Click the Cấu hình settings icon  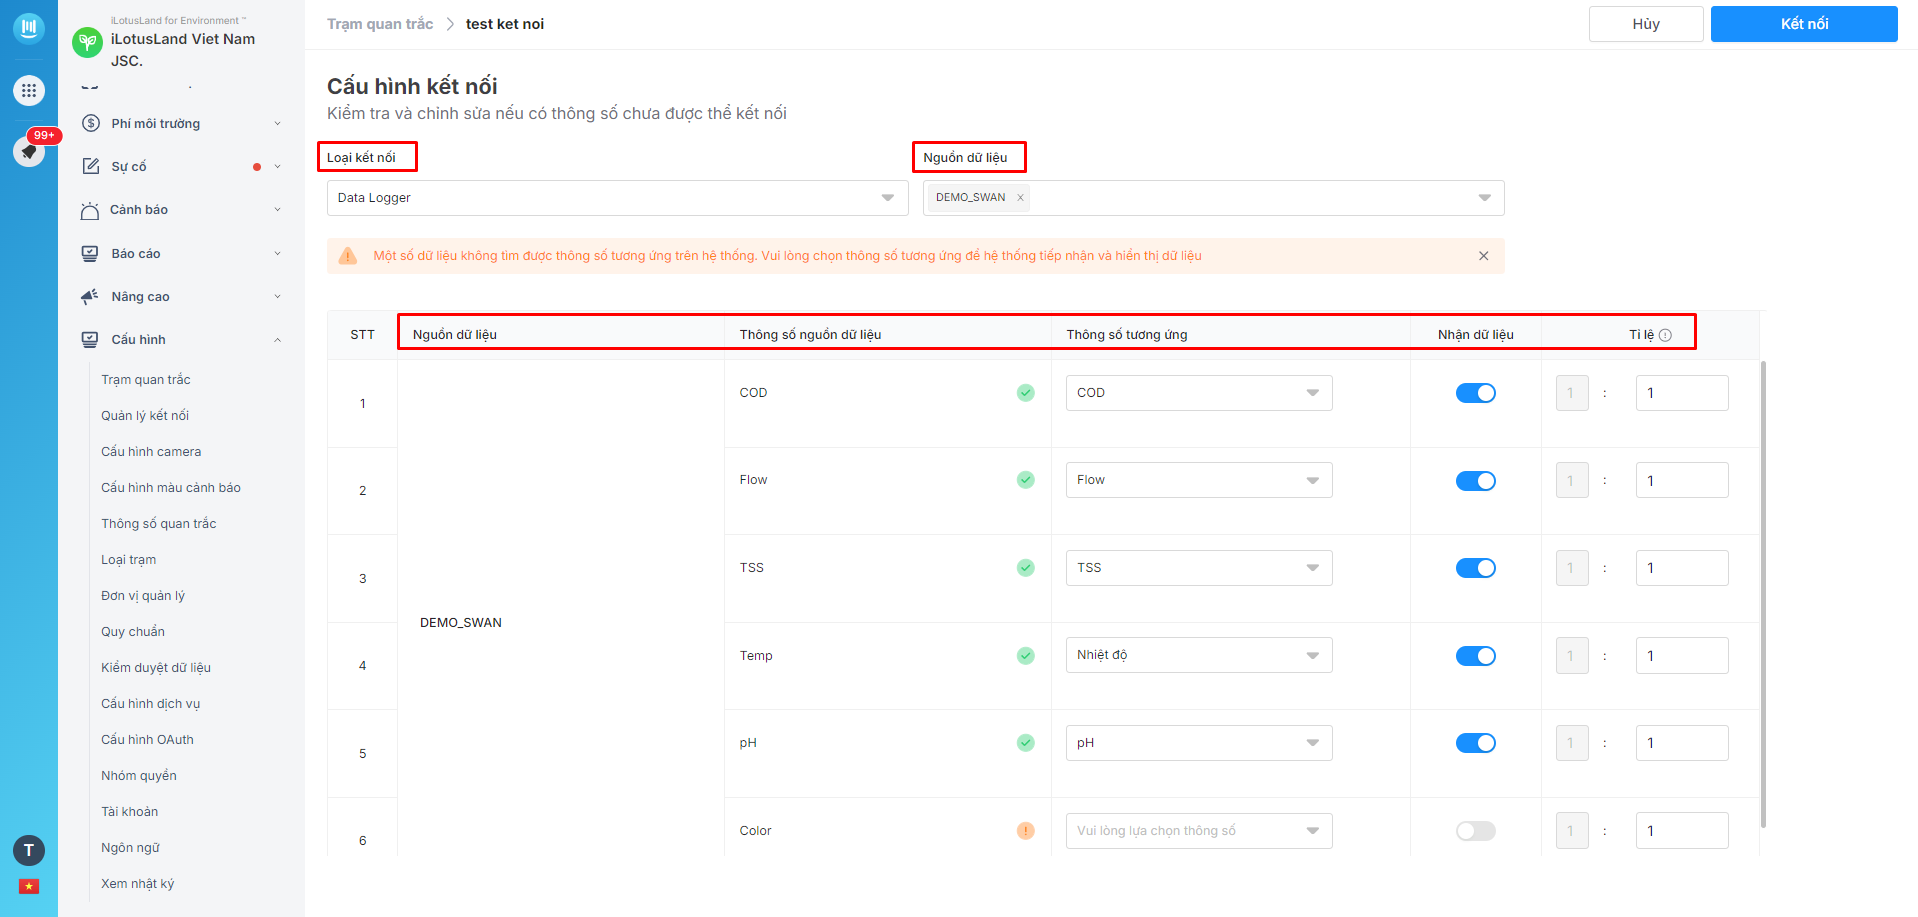click(x=90, y=339)
